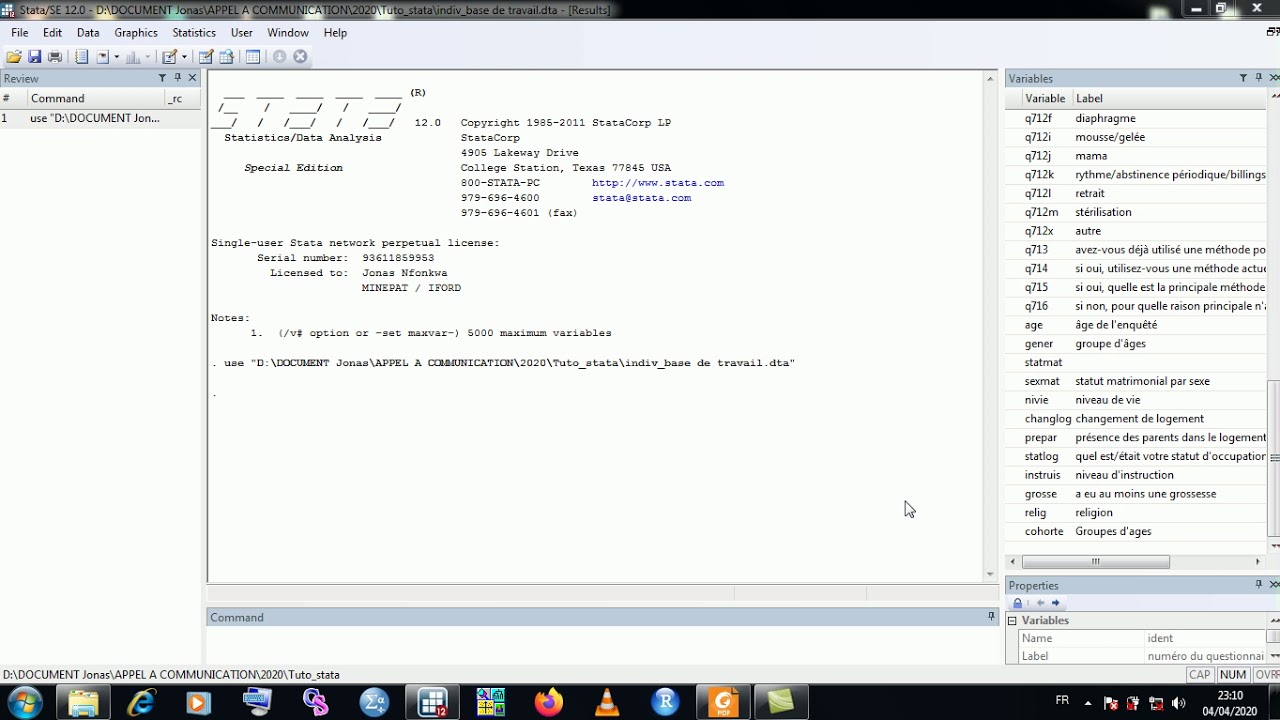Click the next variable arrow in Properties
Screen dimensions: 1280x720
1055,603
